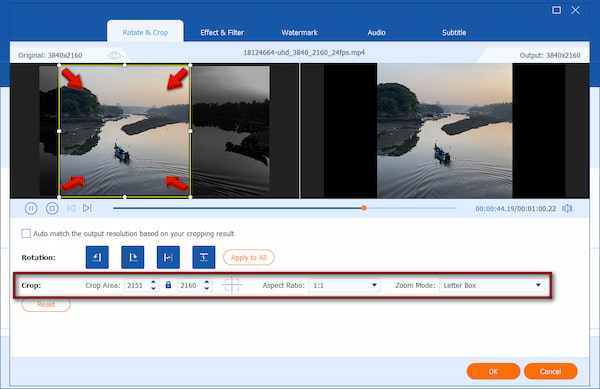Center the crop area with crosshair icon
600x389 pixels.
pos(232,285)
